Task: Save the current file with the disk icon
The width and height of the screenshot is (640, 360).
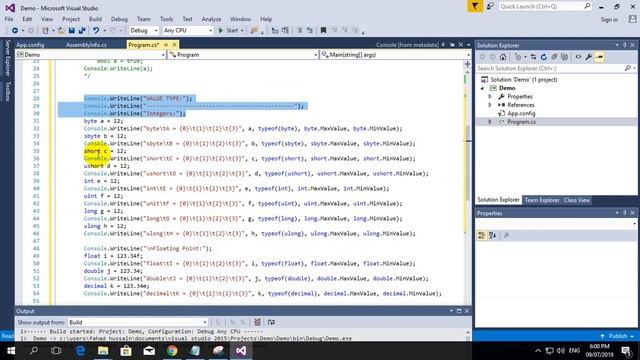Action: 72,31
